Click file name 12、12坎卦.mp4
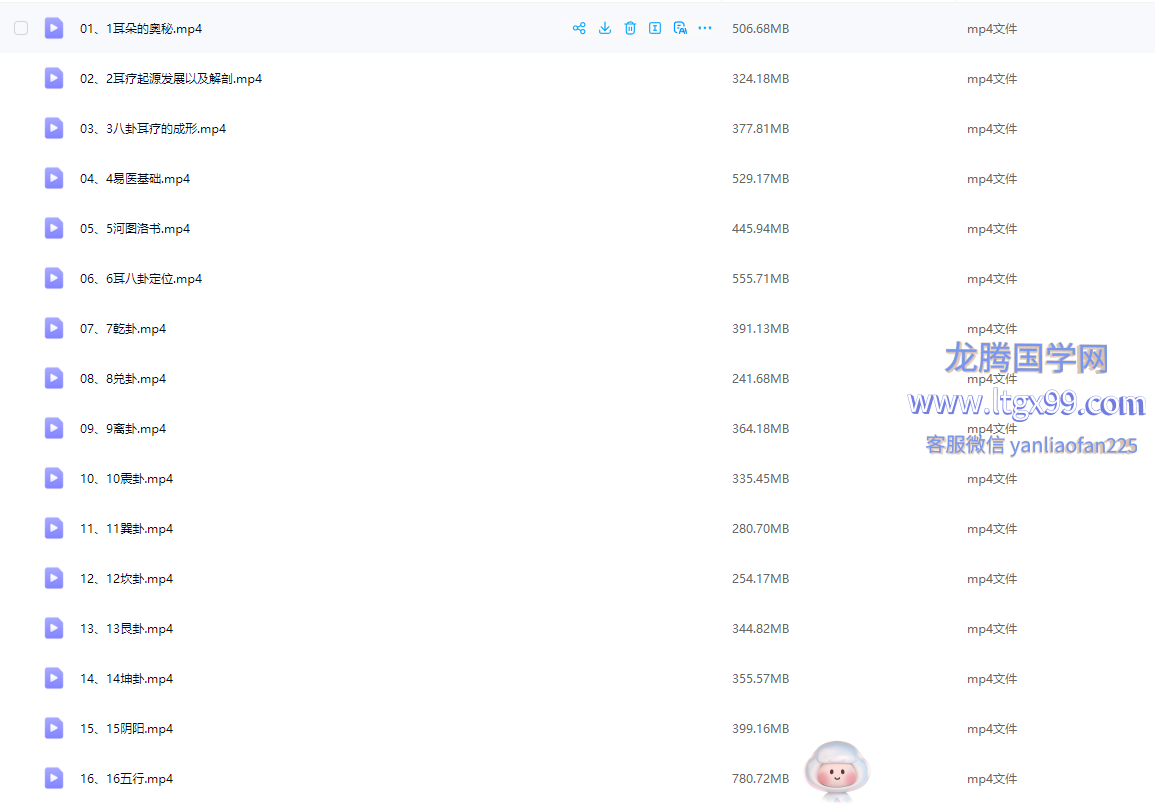 (x=126, y=579)
